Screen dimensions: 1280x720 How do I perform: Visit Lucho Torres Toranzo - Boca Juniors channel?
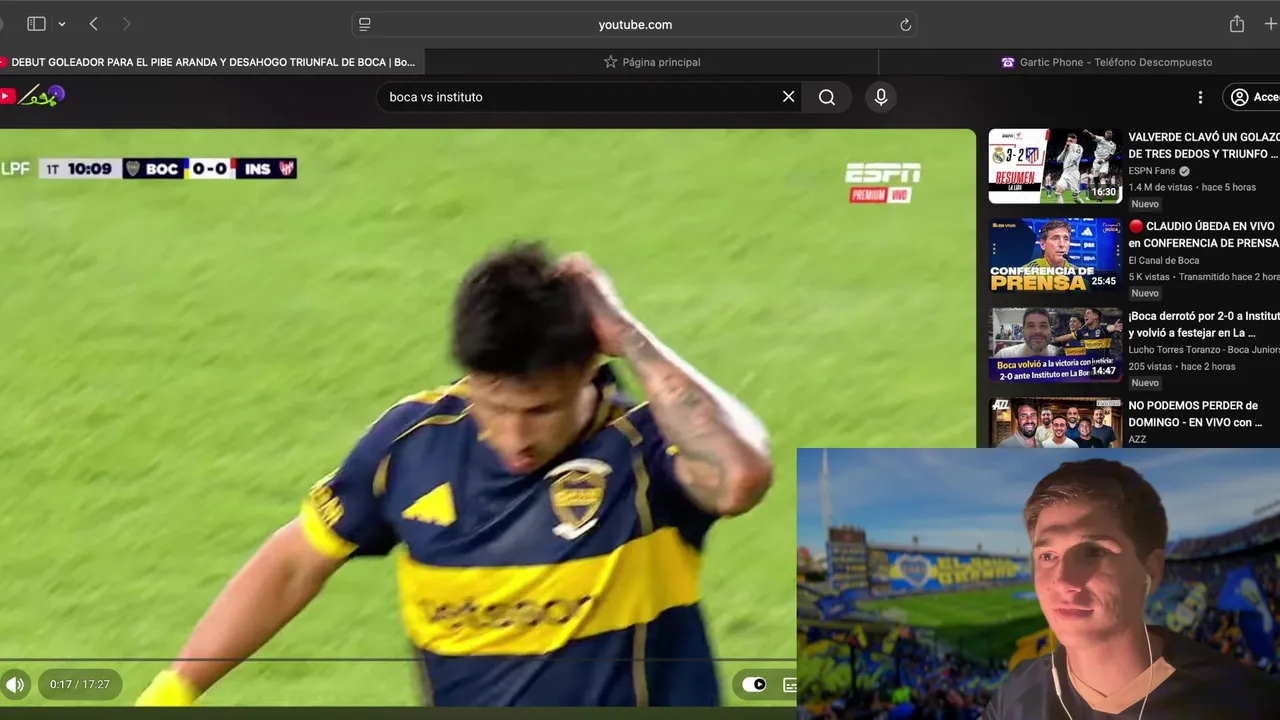[1203, 350]
